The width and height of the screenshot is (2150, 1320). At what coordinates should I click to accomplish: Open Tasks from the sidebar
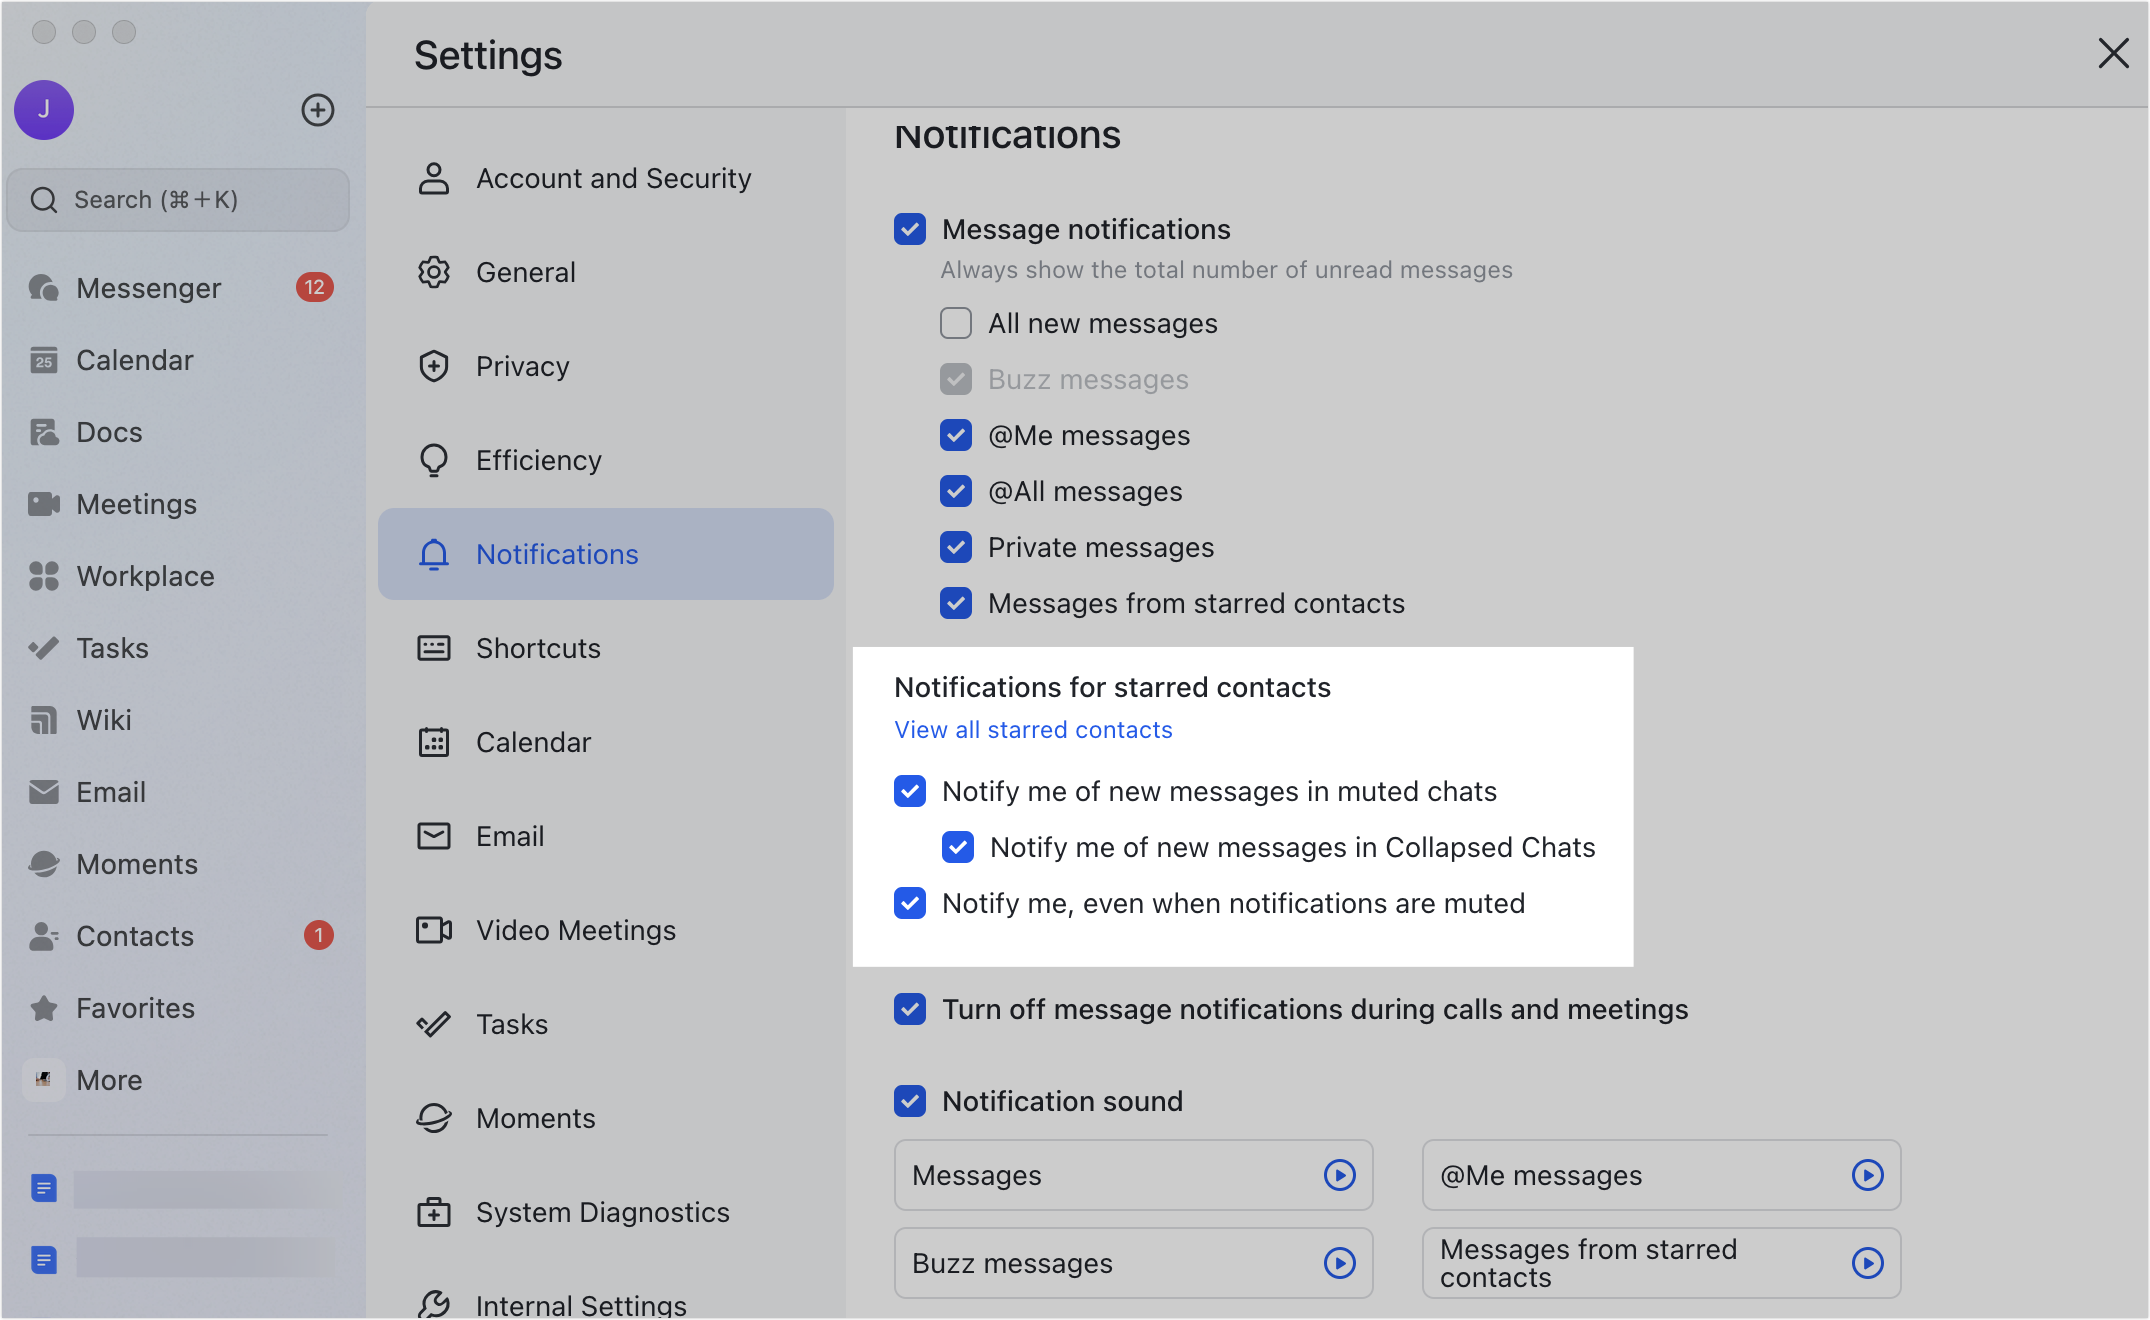(112, 648)
